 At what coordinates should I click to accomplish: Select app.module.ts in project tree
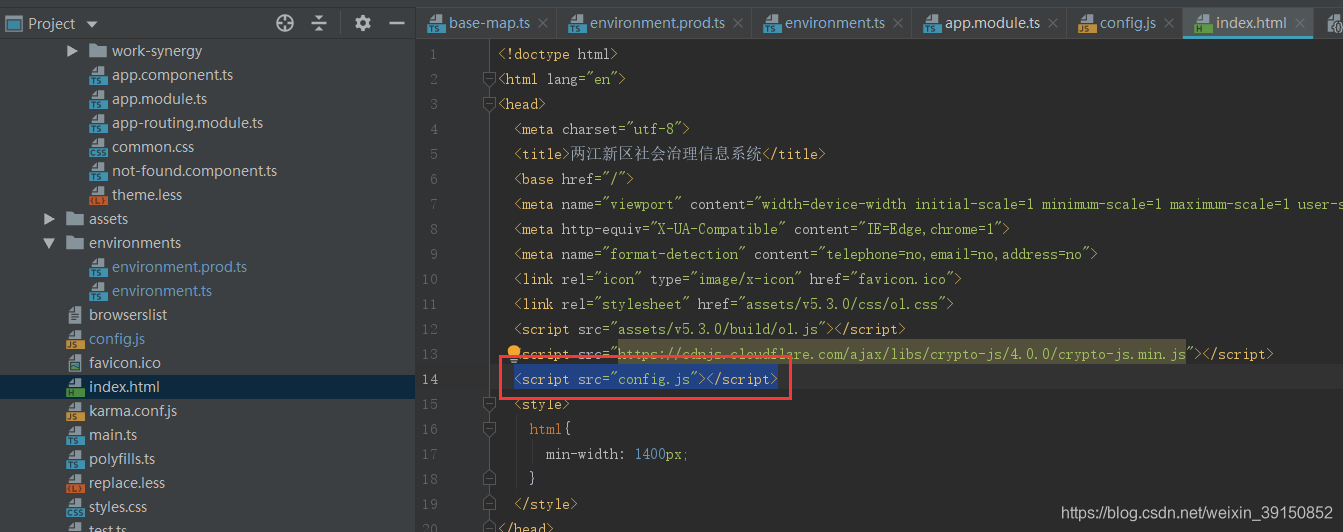coord(160,99)
